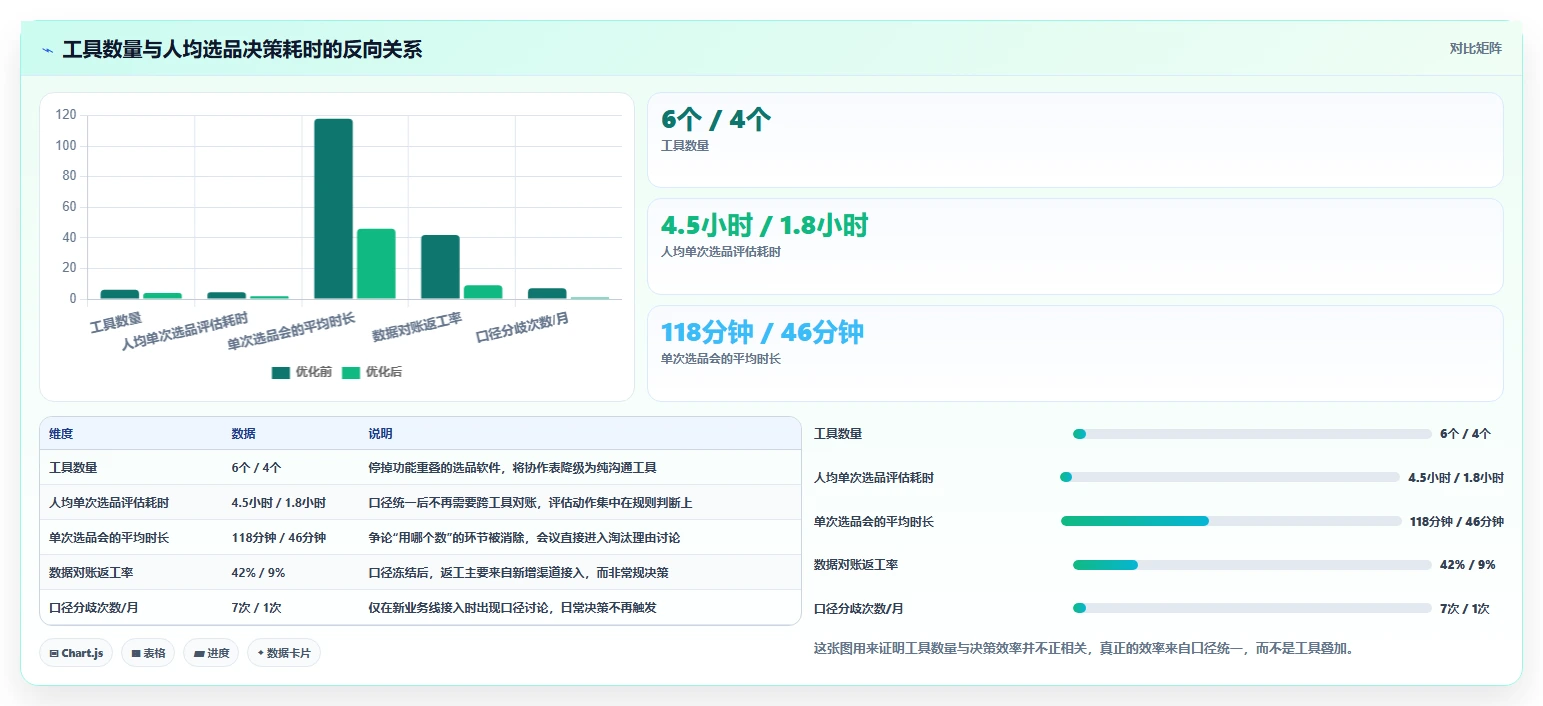Click the Chart.js chip
The height and width of the screenshot is (706, 1543).
76,653
